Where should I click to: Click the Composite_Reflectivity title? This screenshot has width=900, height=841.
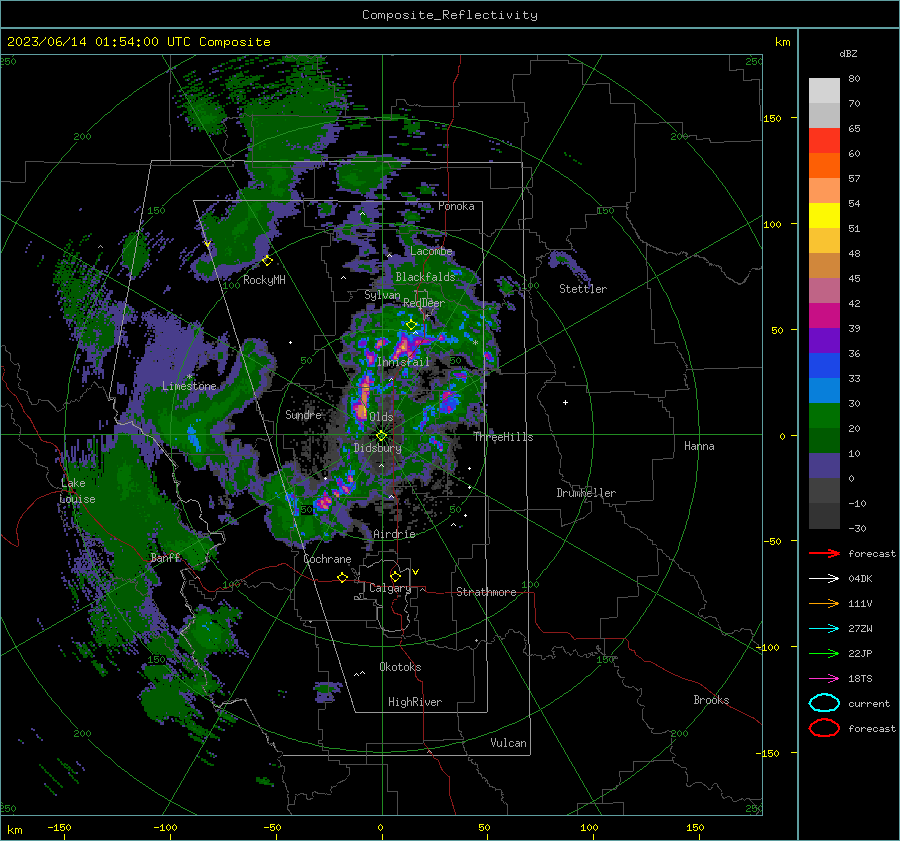point(449,15)
